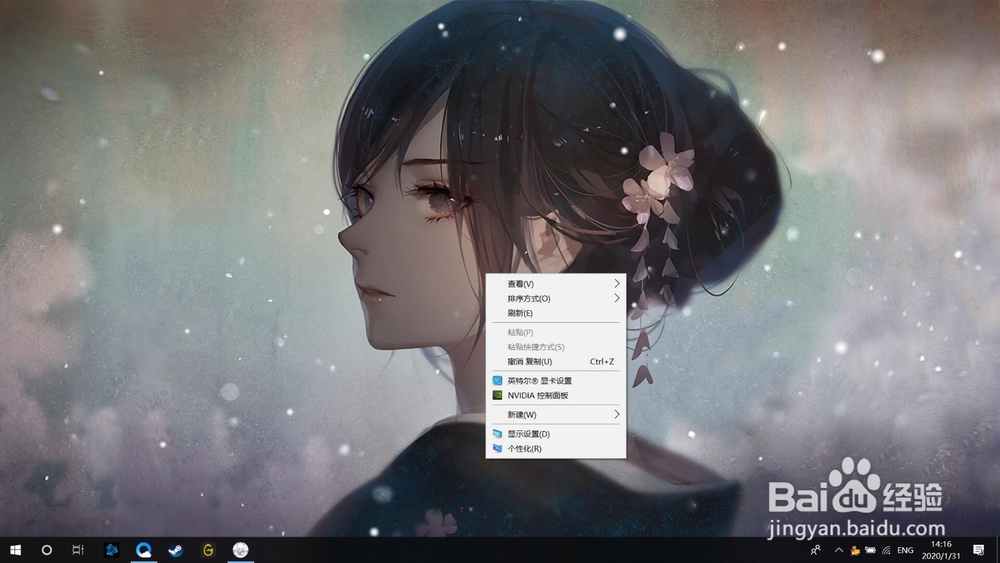Launch Steam from the taskbar
The width and height of the screenshot is (1000, 563).
(x=175, y=550)
